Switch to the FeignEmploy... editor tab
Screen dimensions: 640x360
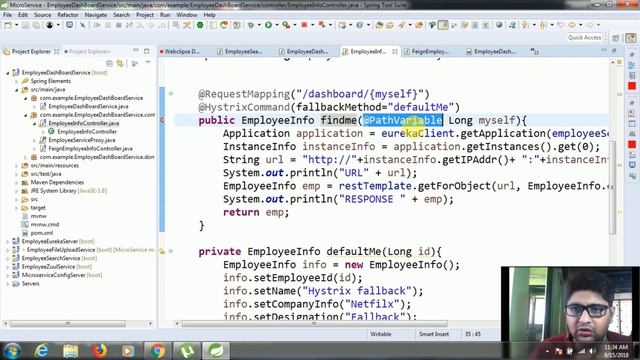tap(430, 51)
